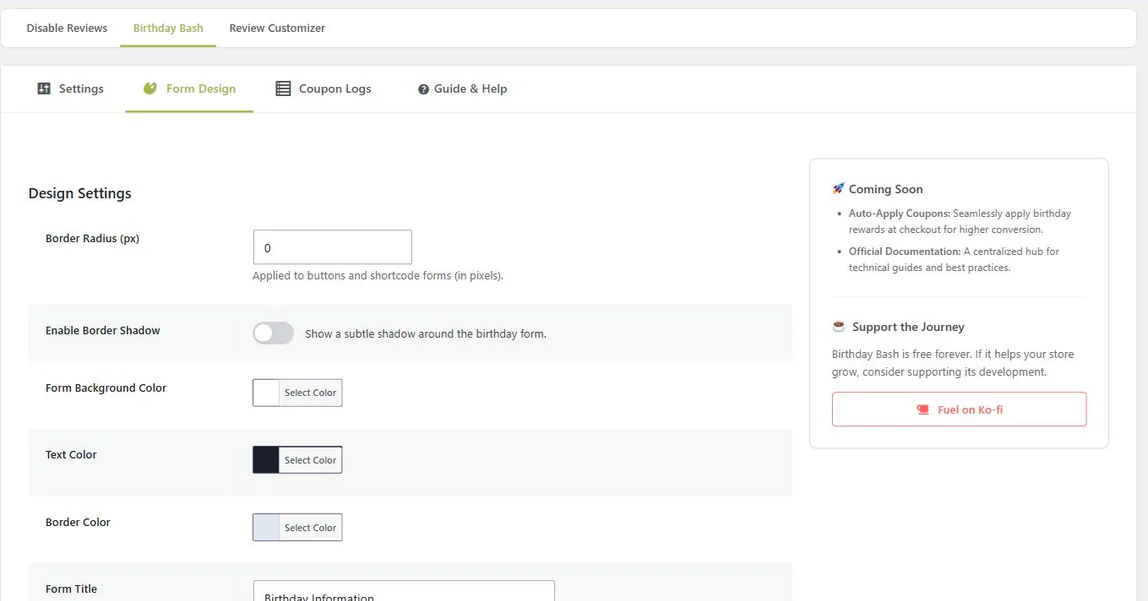Viewport: 1148px width, 601px height.
Task: Toggle the Enable Border Shadow switch
Action: click(273, 333)
